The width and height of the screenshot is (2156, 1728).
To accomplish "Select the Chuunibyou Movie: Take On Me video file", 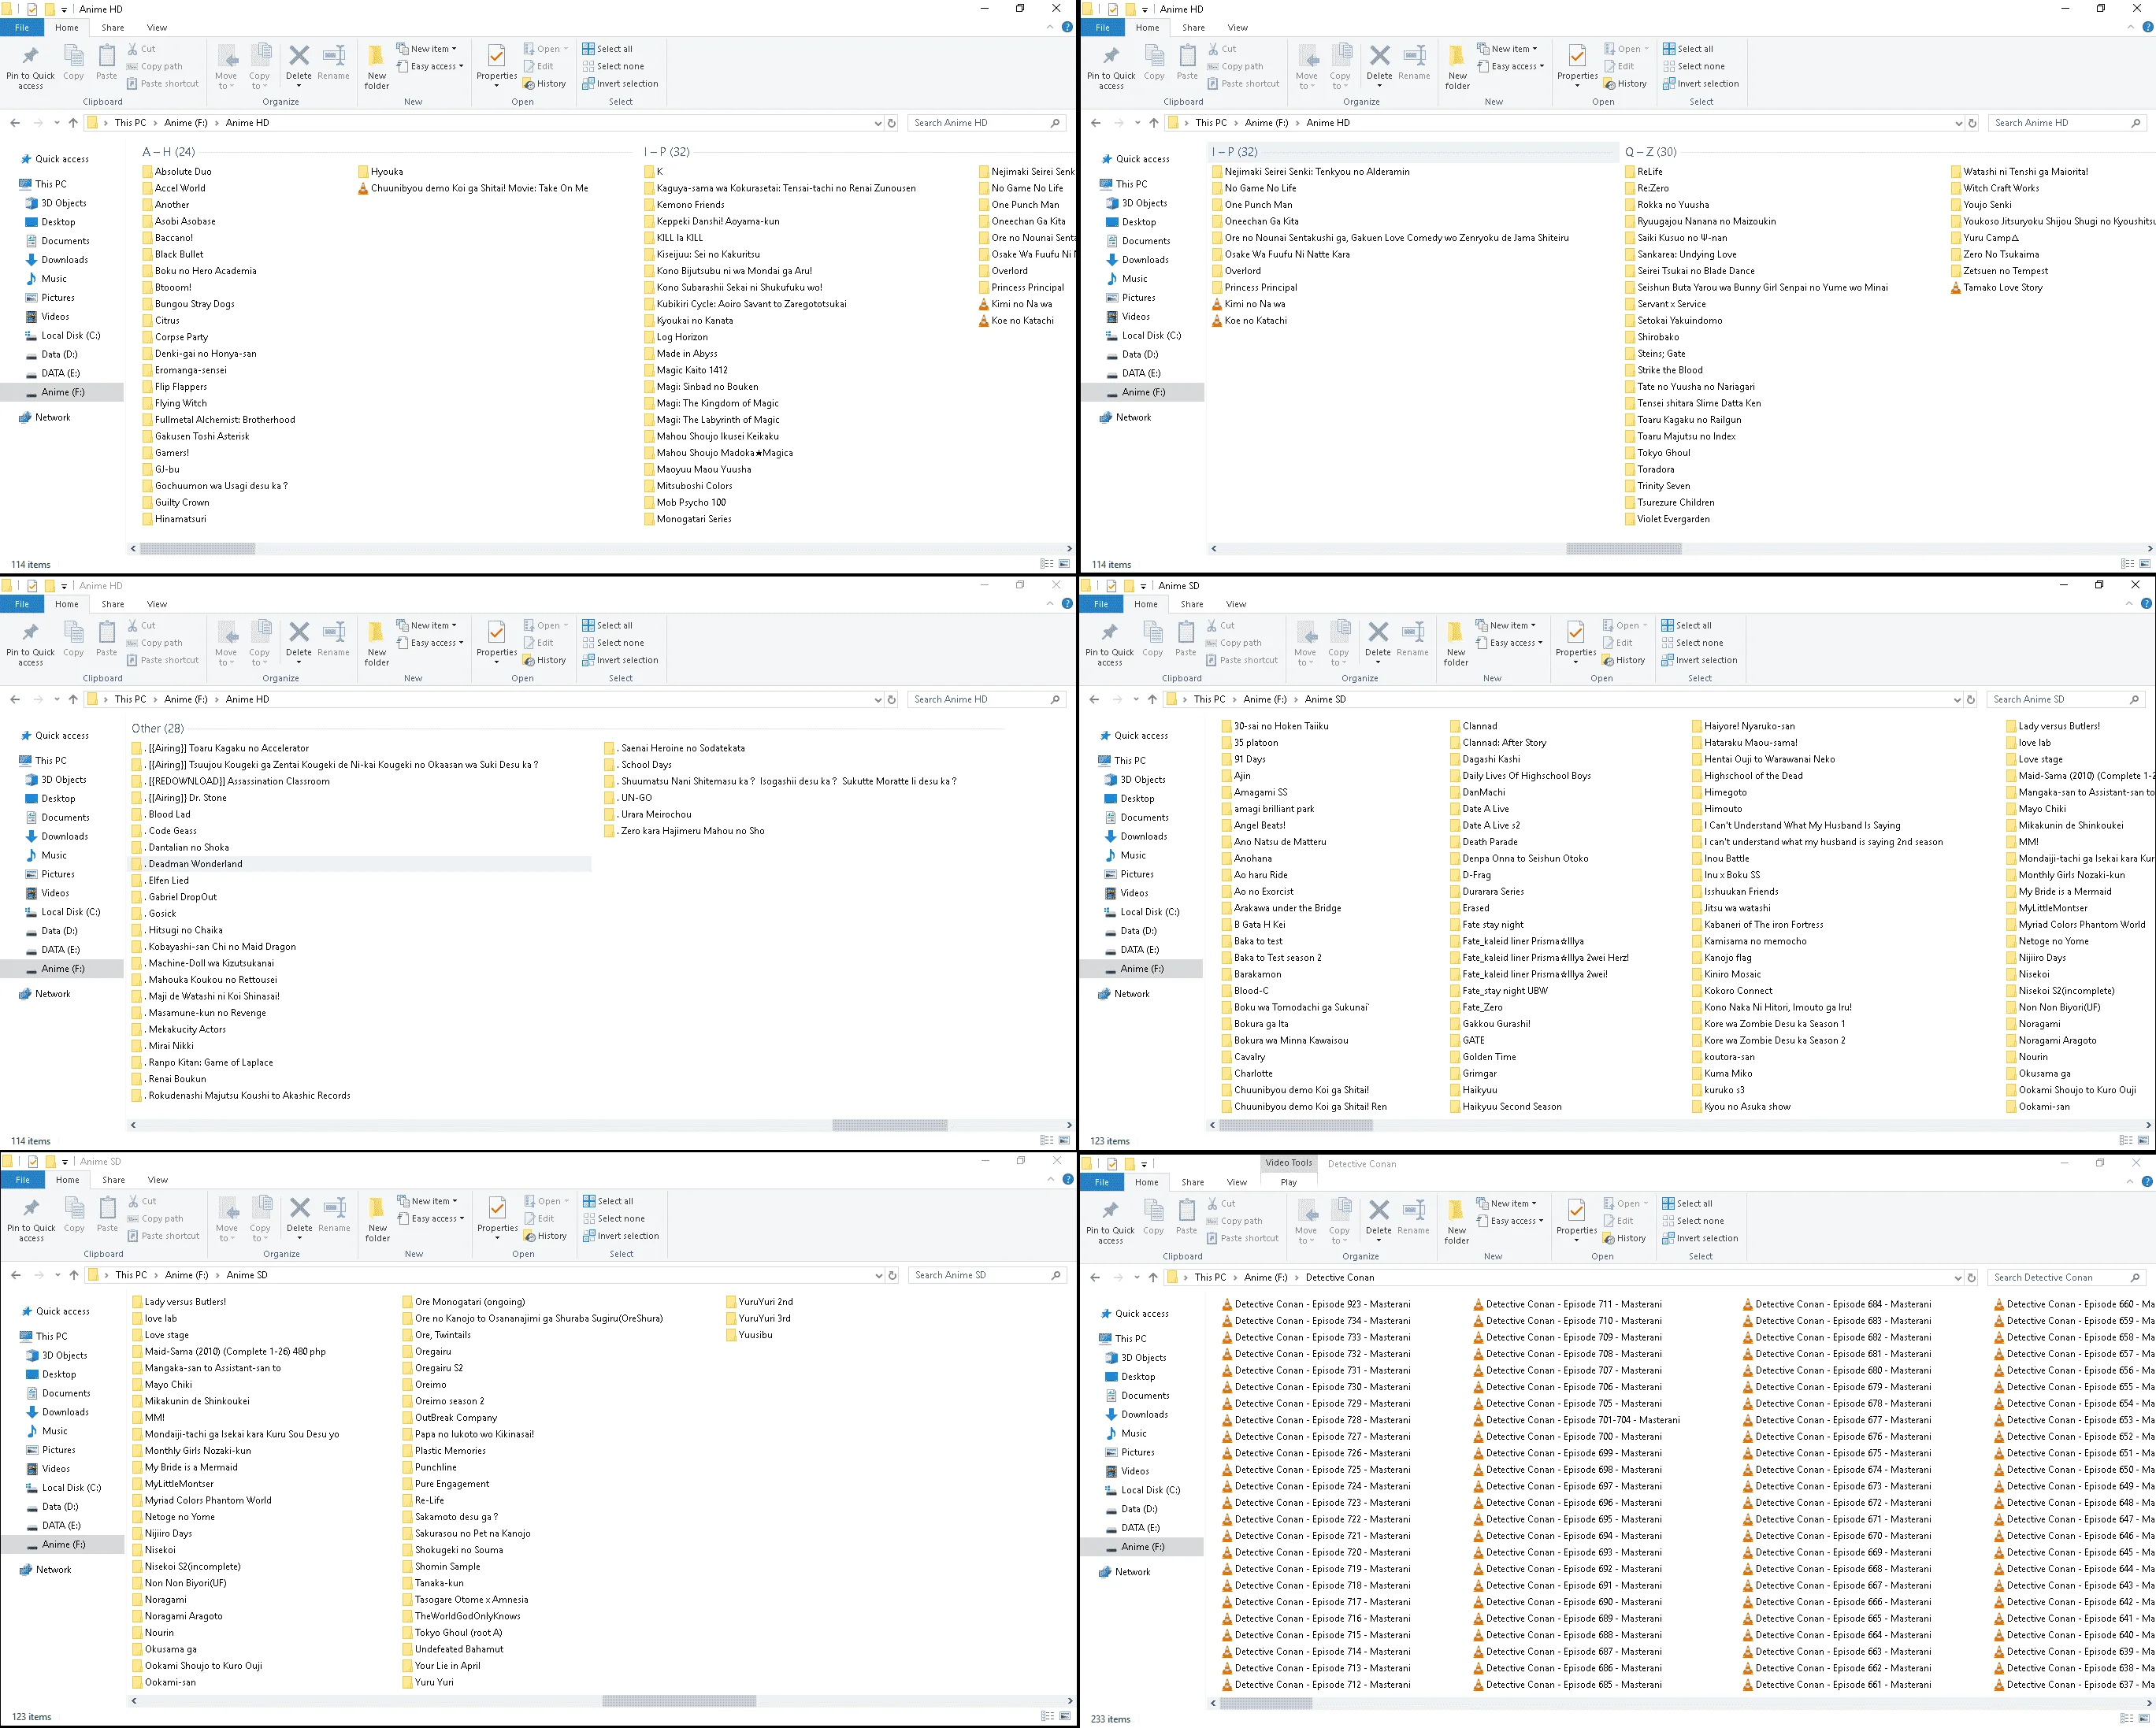I will (473, 188).
